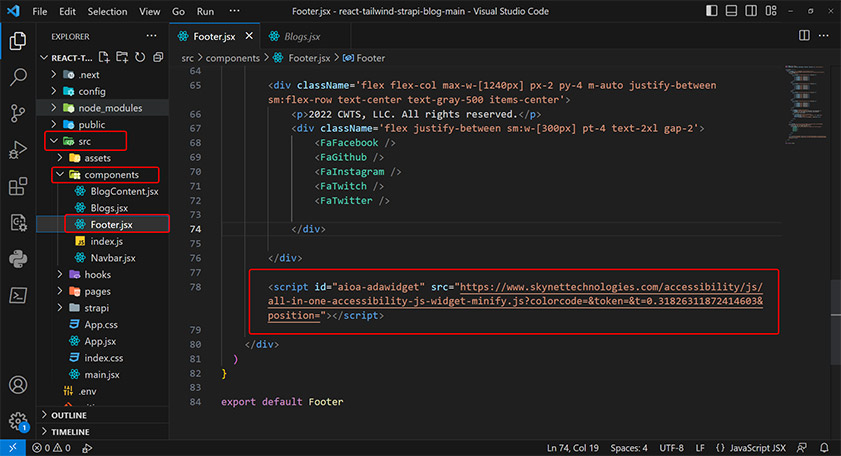Open the Go menu
The width and height of the screenshot is (841, 456).
178,11
